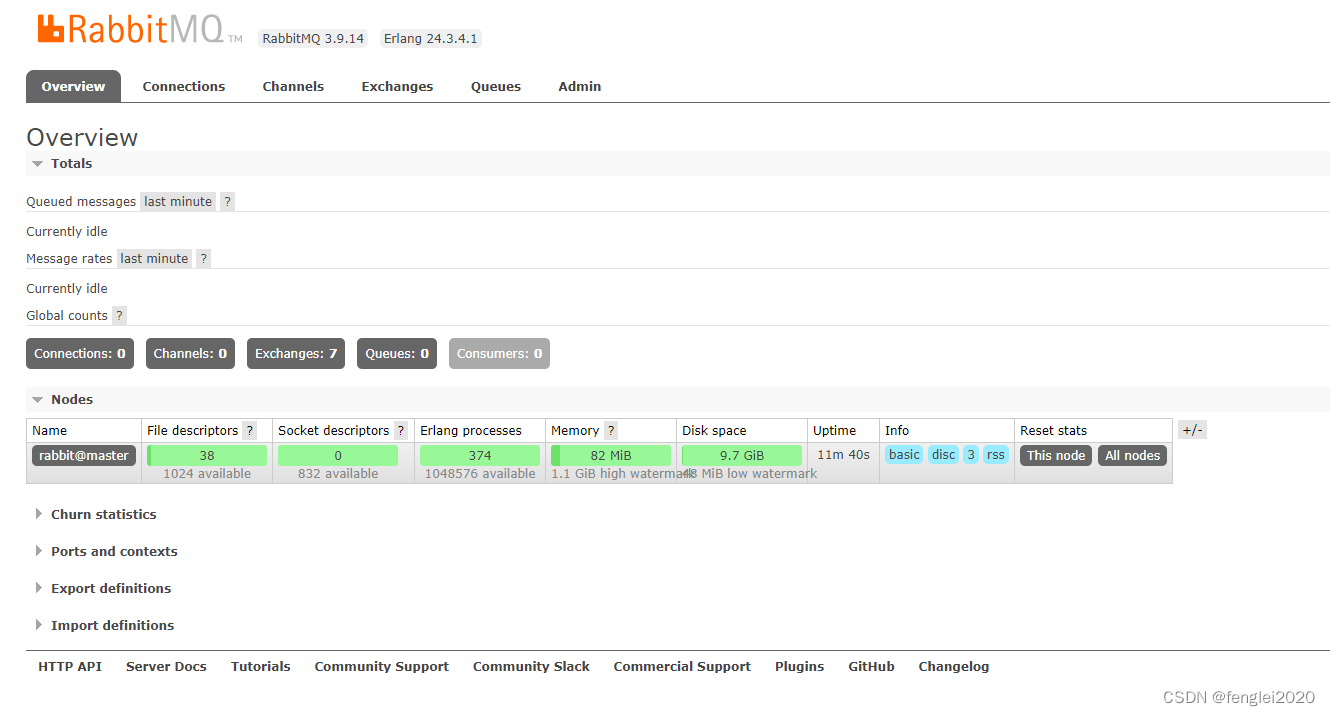Screen dimensions: 1330x716
Task: Click the Uptime column header
Action: [834, 431]
